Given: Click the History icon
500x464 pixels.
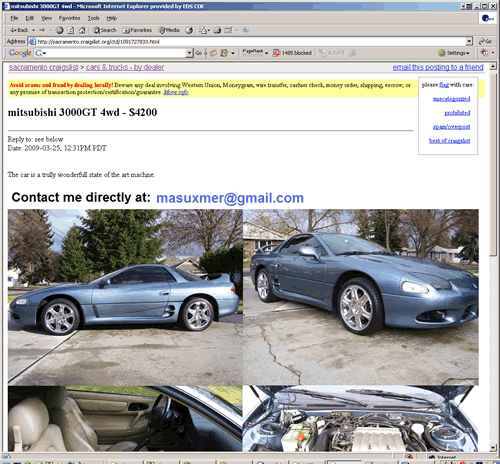Looking at the screenshot, I should coord(189,30).
